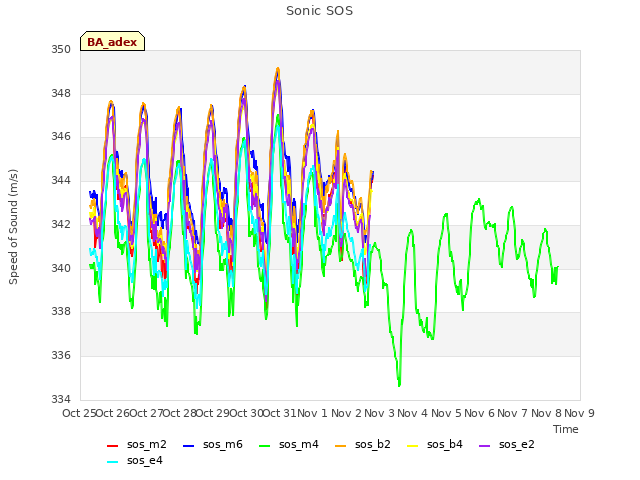This screenshot has width=640, height=480.
Task: Click the Speed of Sound axis label
Action: (13, 227)
